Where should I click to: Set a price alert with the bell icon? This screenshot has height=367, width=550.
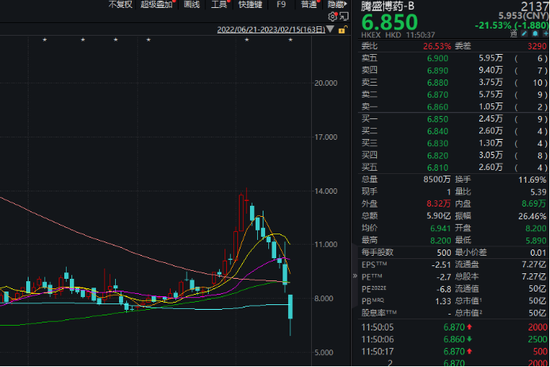point(535,34)
